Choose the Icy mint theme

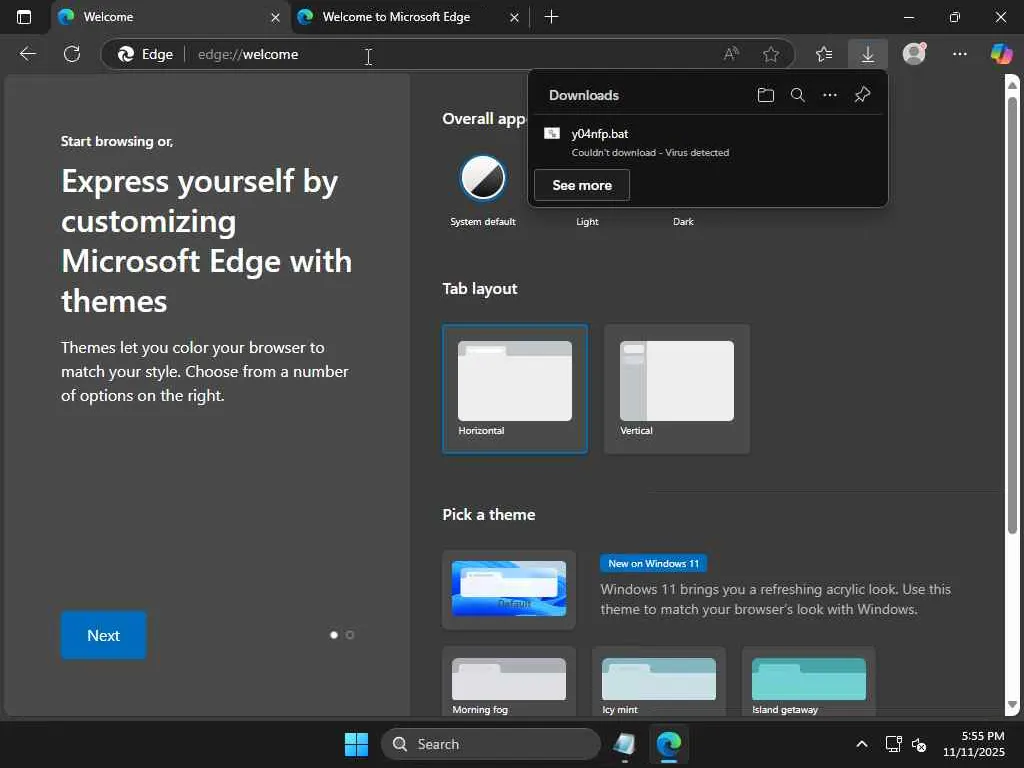coord(658,682)
